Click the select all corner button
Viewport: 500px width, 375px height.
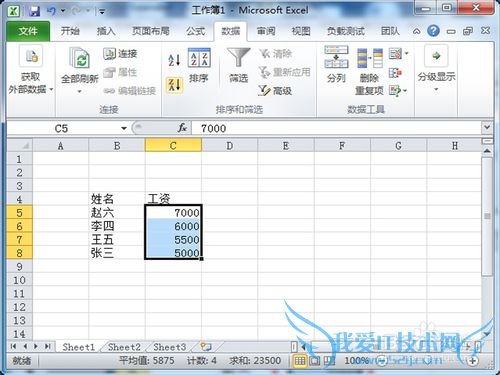20,146
